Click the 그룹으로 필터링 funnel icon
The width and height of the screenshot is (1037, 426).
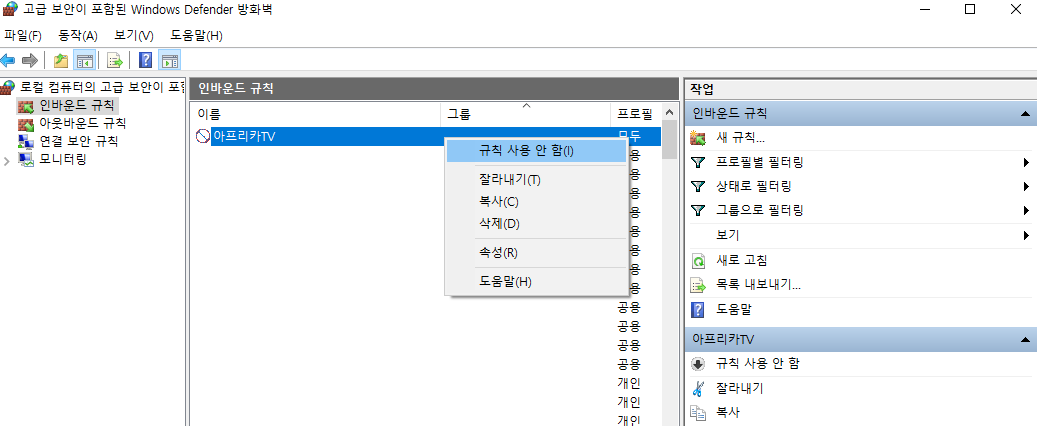698,211
